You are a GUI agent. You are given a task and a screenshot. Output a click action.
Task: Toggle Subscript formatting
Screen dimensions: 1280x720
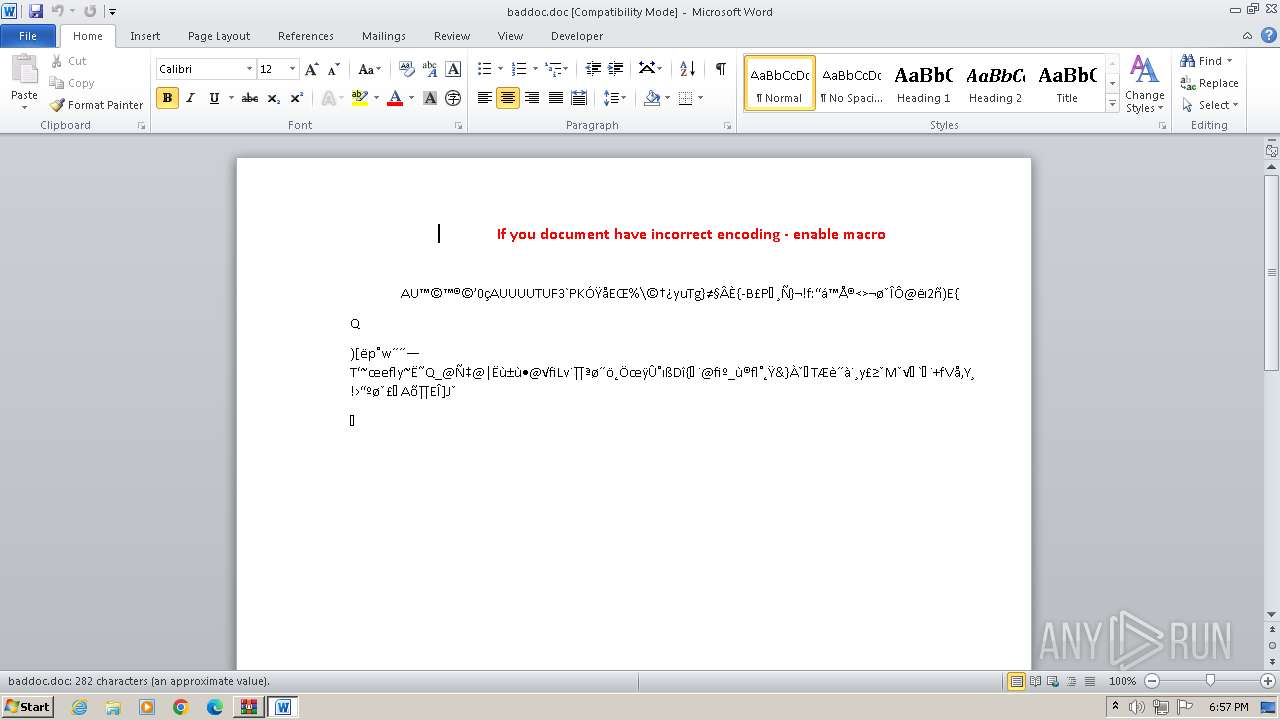(274, 98)
